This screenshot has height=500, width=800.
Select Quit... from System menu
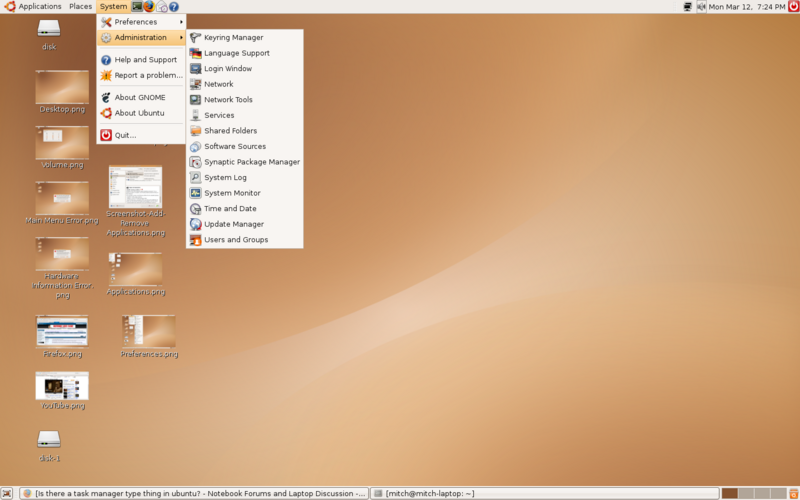pos(141,135)
